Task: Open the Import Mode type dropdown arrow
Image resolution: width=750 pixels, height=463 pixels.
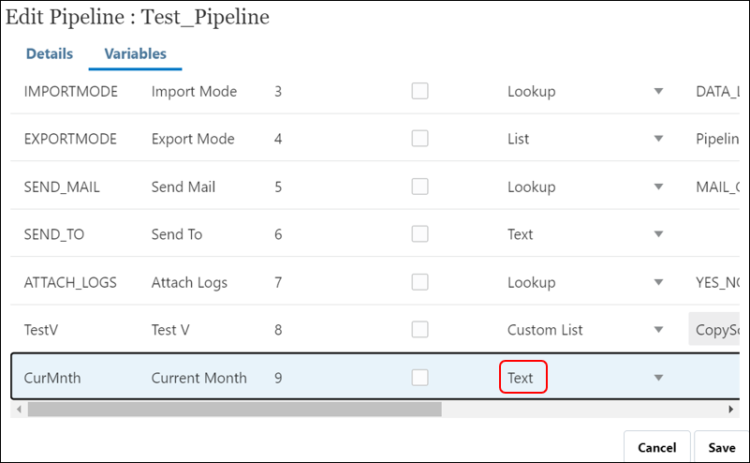Action: tap(658, 92)
